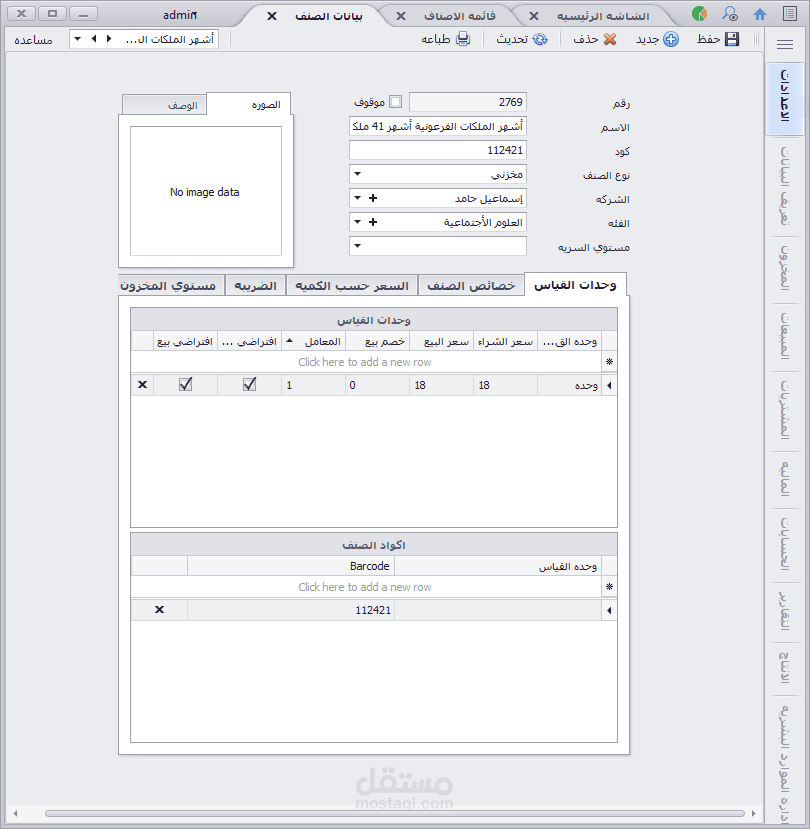Image resolution: width=810 pixels, height=829 pixels.
Task: Click the الاسم item name field
Action: coord(438,126)
